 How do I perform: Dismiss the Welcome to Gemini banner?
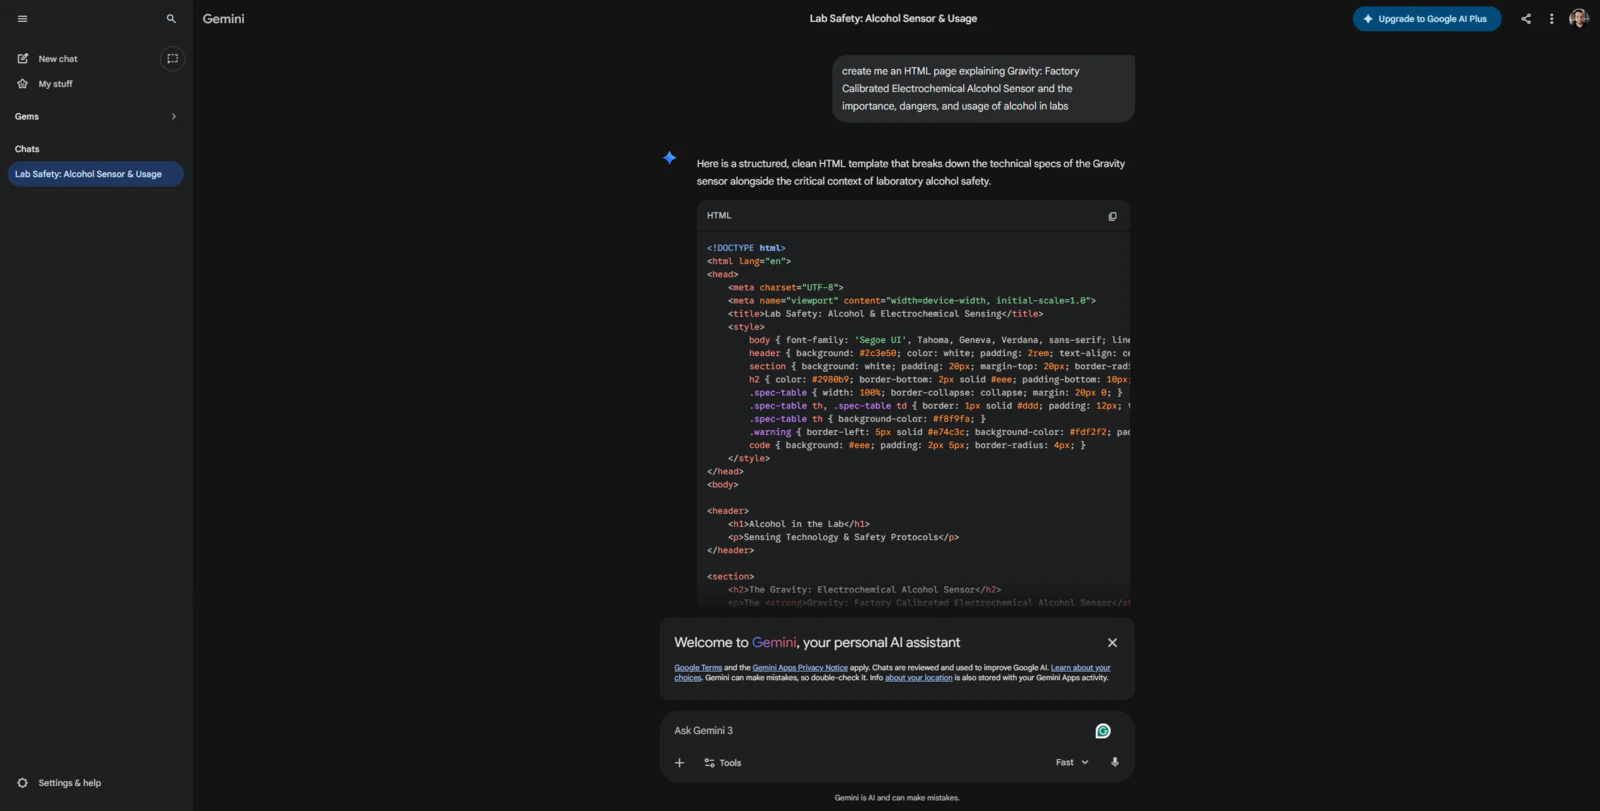click(x=1112, y=643)
